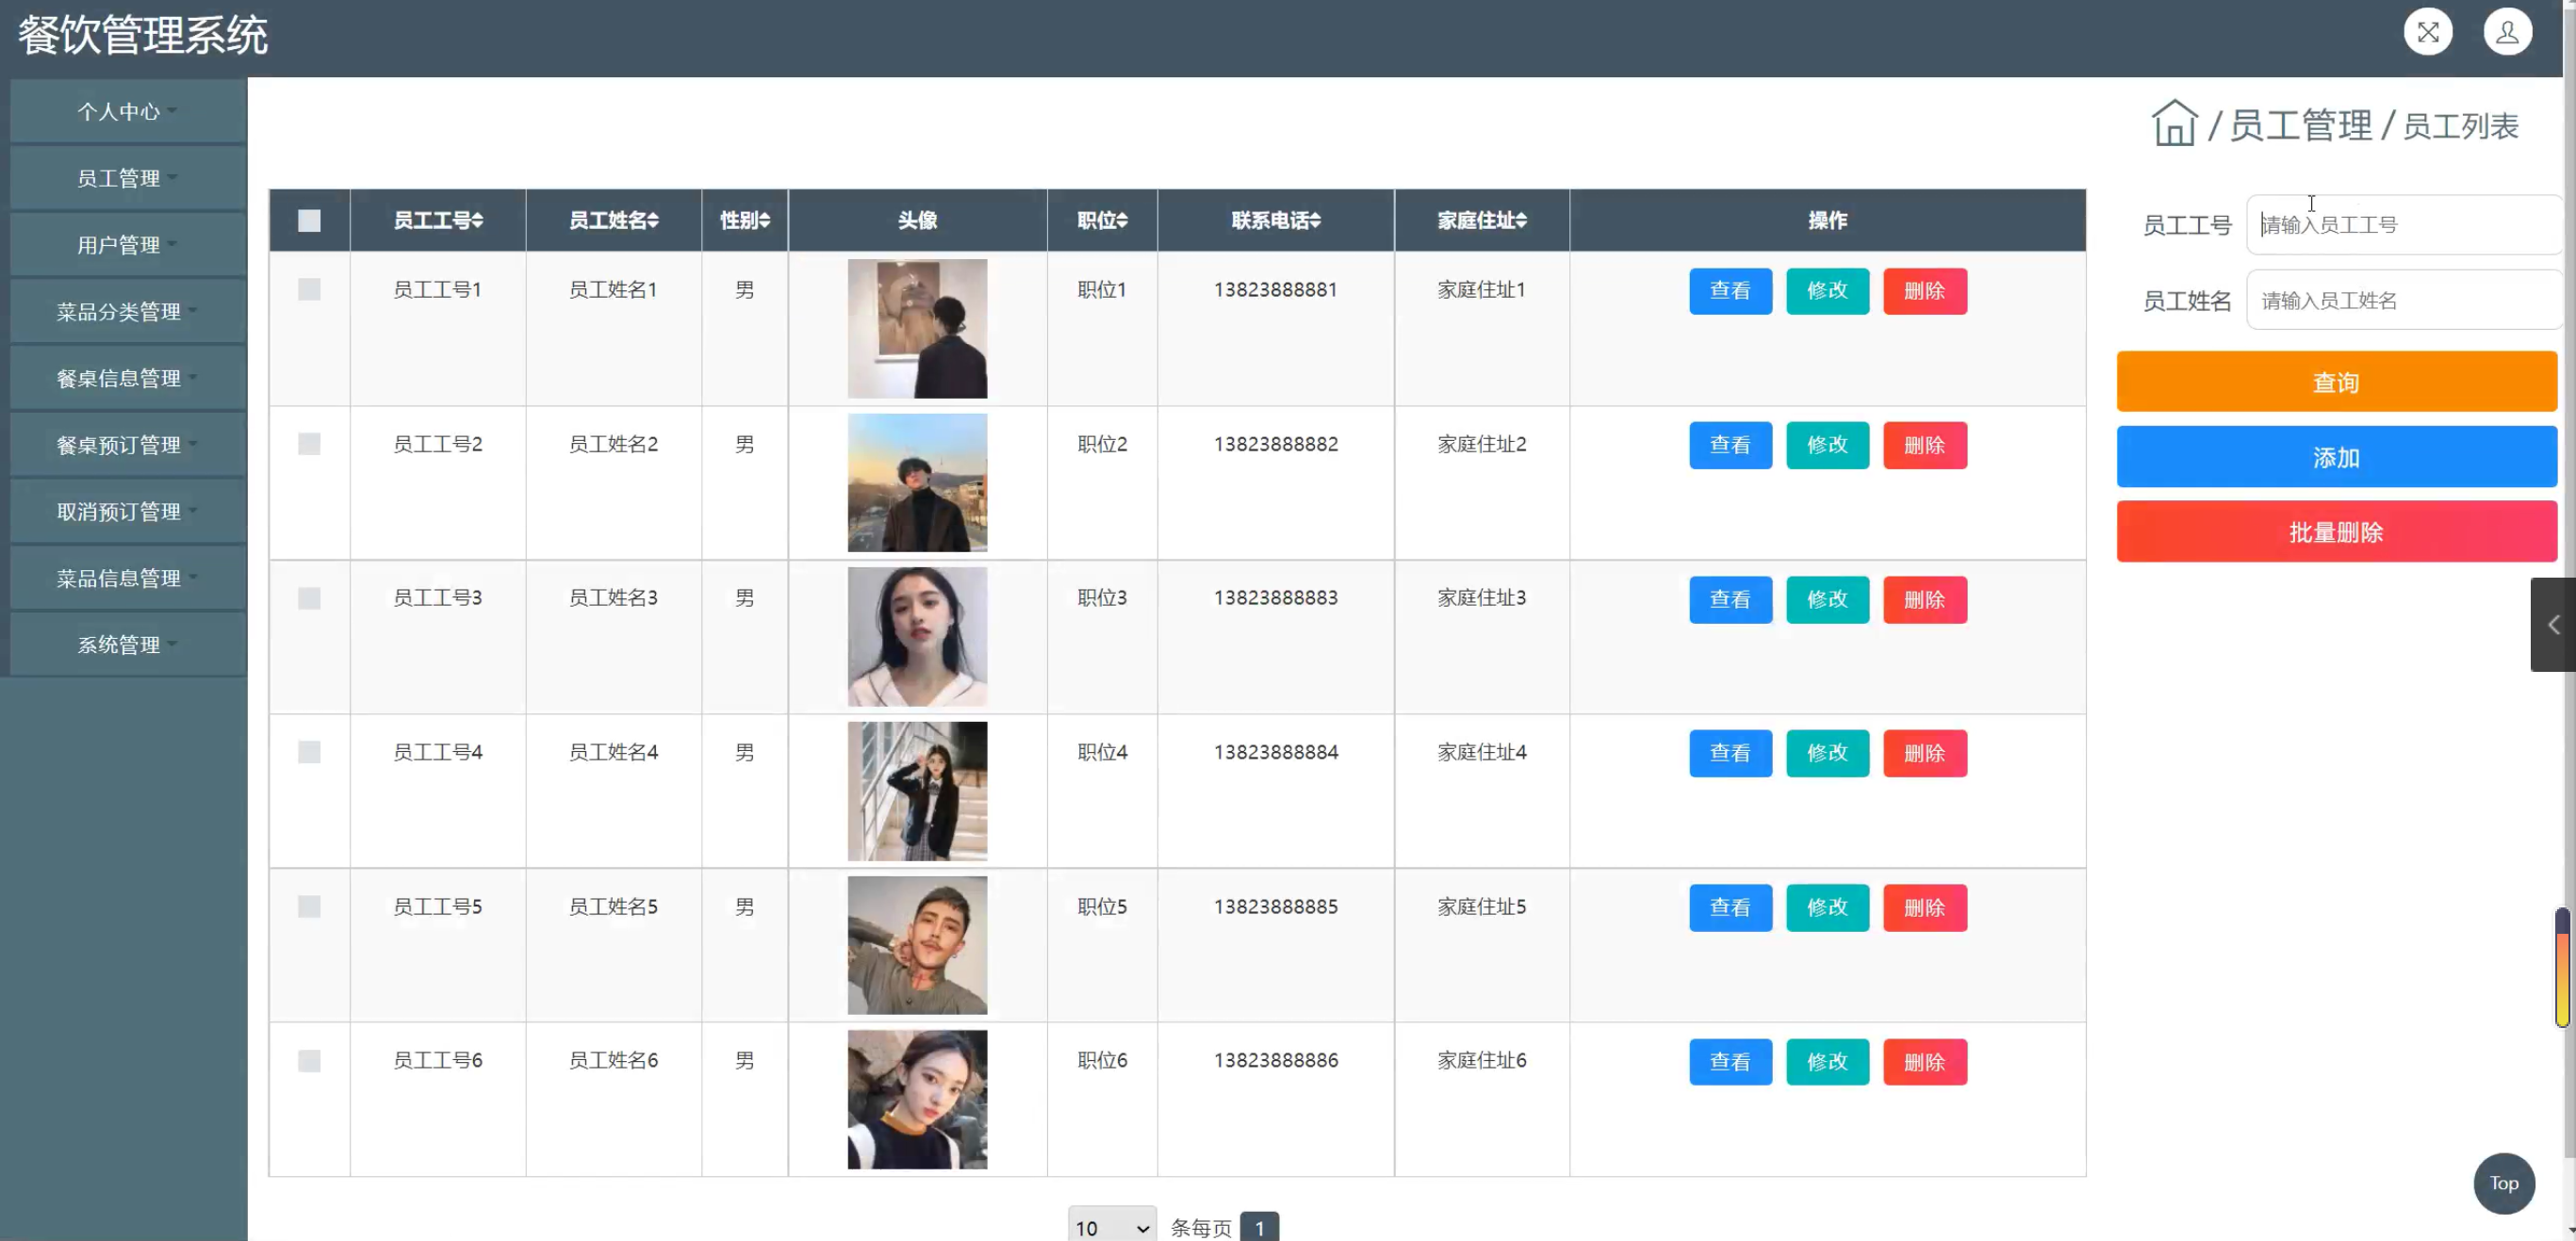Expand the collapsed side panel arrow
The image size is (2576, 1241).
(2553, 625)
